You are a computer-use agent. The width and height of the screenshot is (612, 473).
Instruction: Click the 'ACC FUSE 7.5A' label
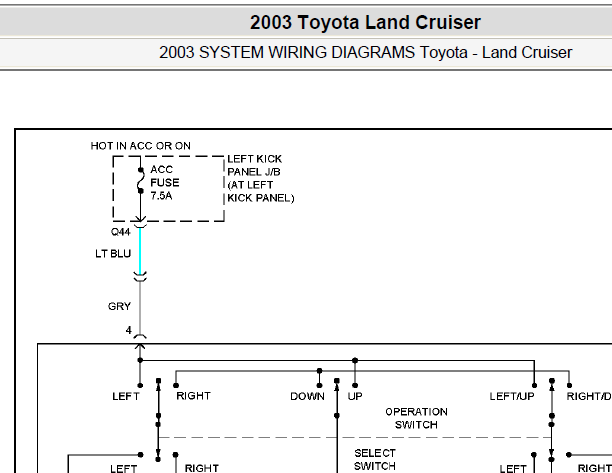pos(165,183)
